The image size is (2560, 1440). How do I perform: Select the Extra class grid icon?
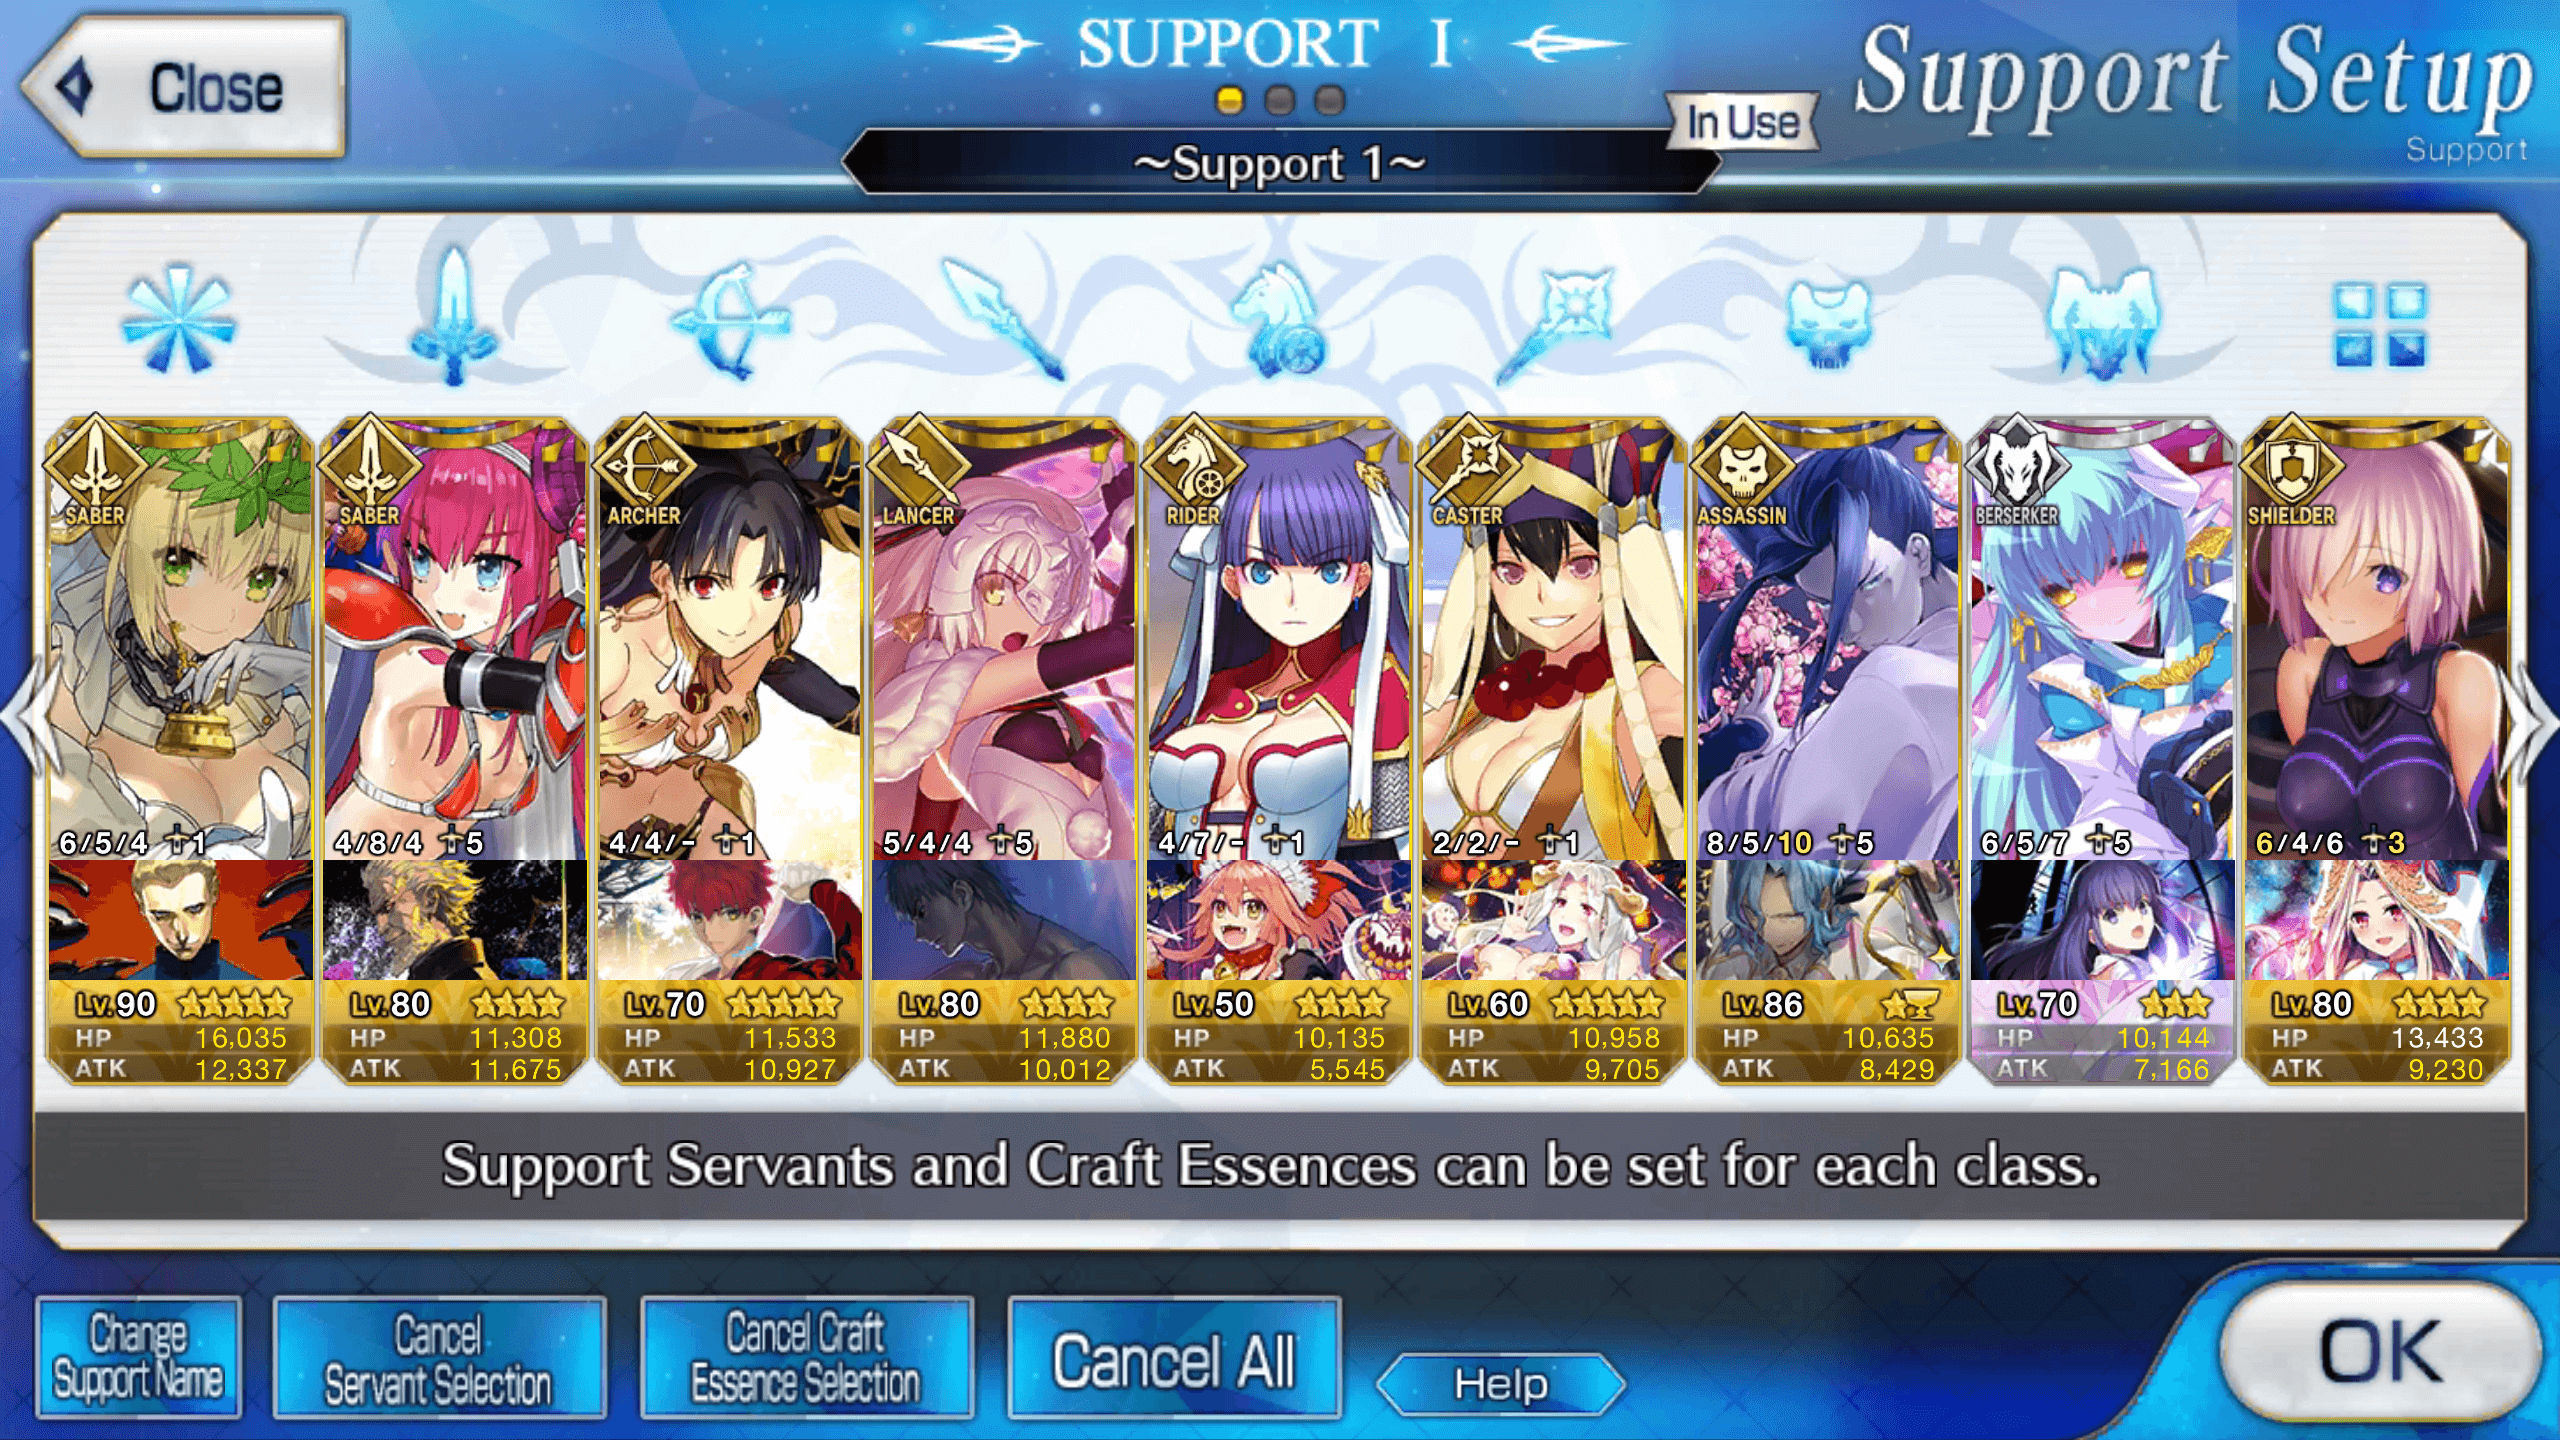click(x=2379, y=324)
